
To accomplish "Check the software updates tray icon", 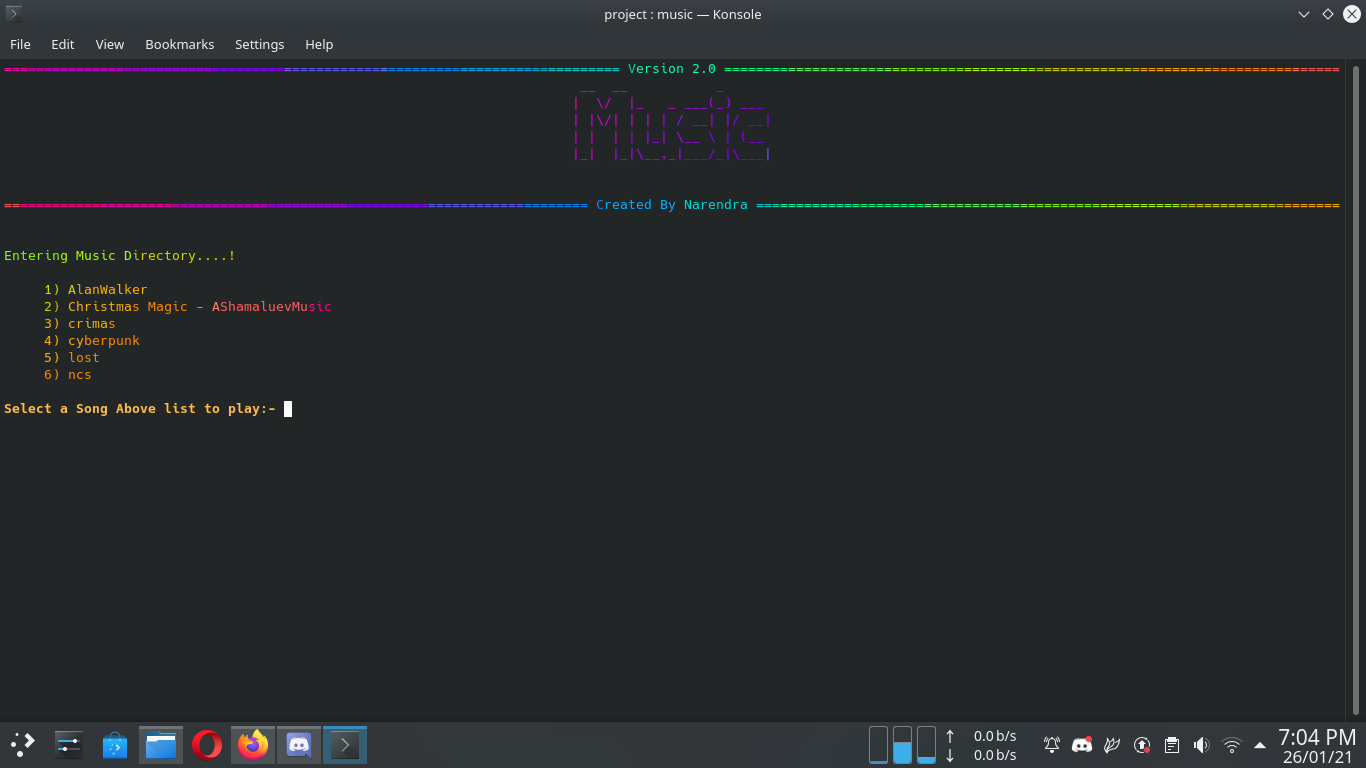I will 1141,745.
